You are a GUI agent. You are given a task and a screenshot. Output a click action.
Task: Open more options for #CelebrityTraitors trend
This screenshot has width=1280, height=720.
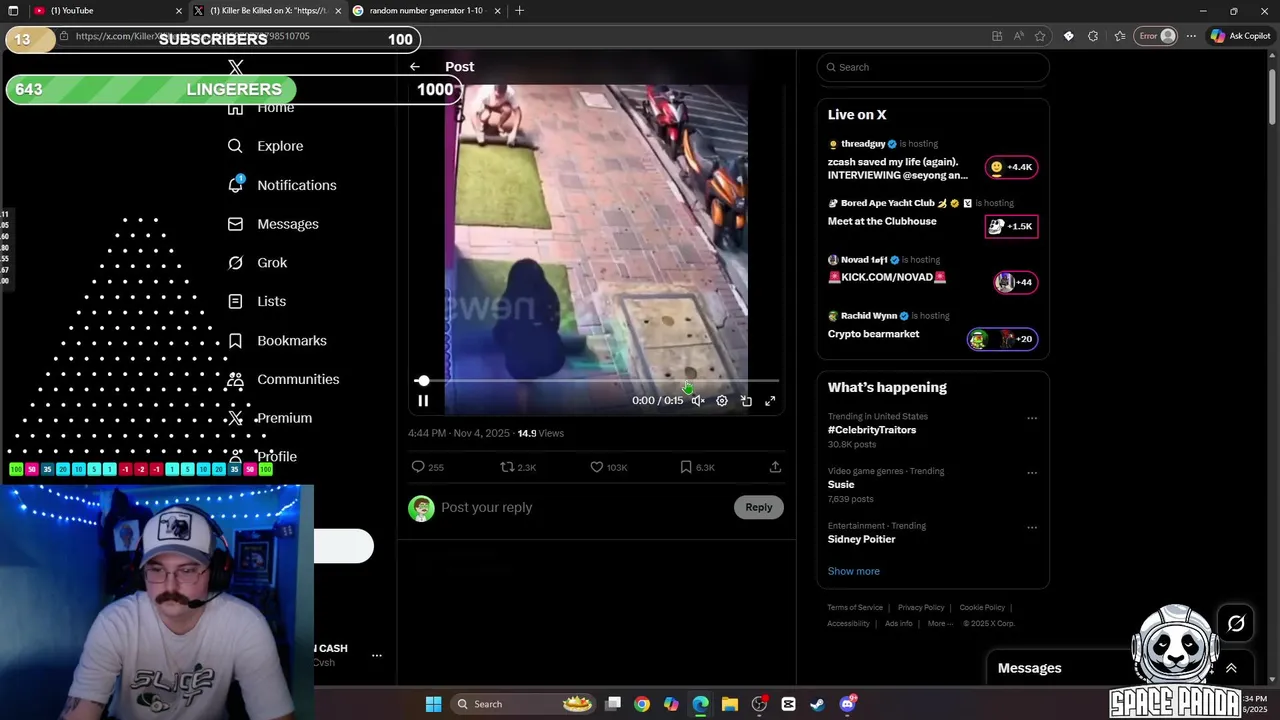1032,418
